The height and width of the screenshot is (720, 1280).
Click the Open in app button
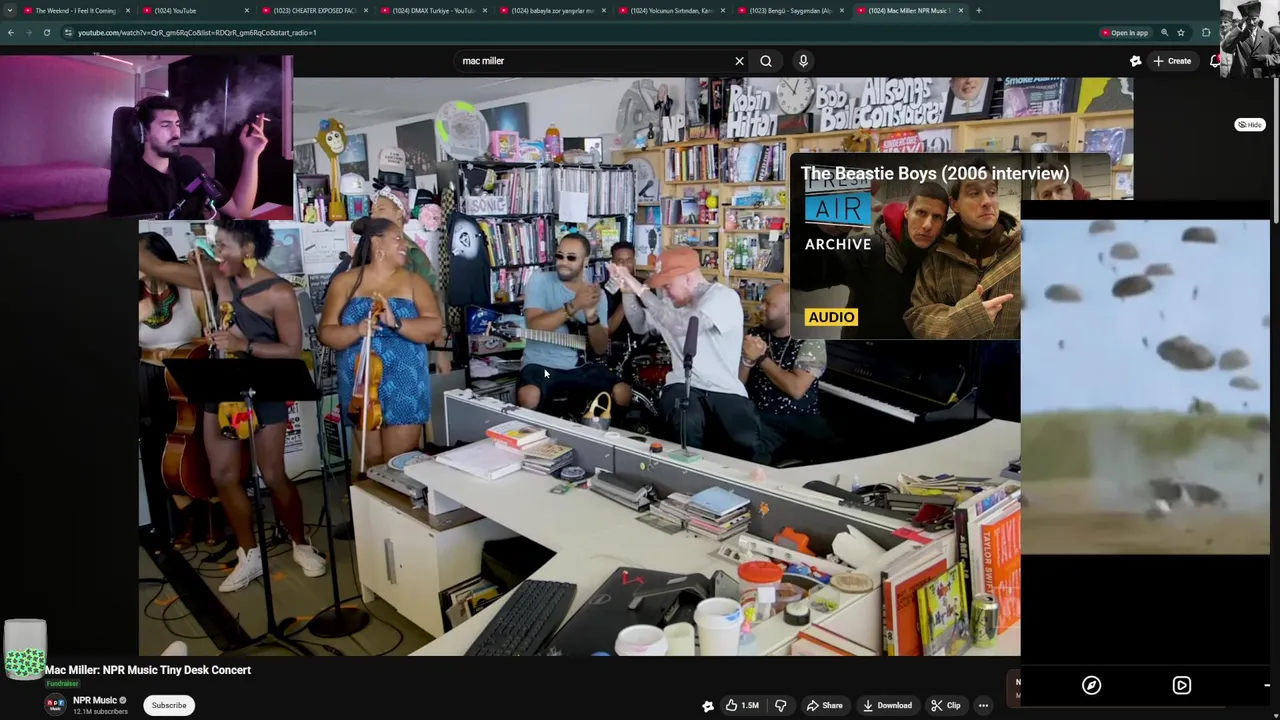coord(1124,32)
